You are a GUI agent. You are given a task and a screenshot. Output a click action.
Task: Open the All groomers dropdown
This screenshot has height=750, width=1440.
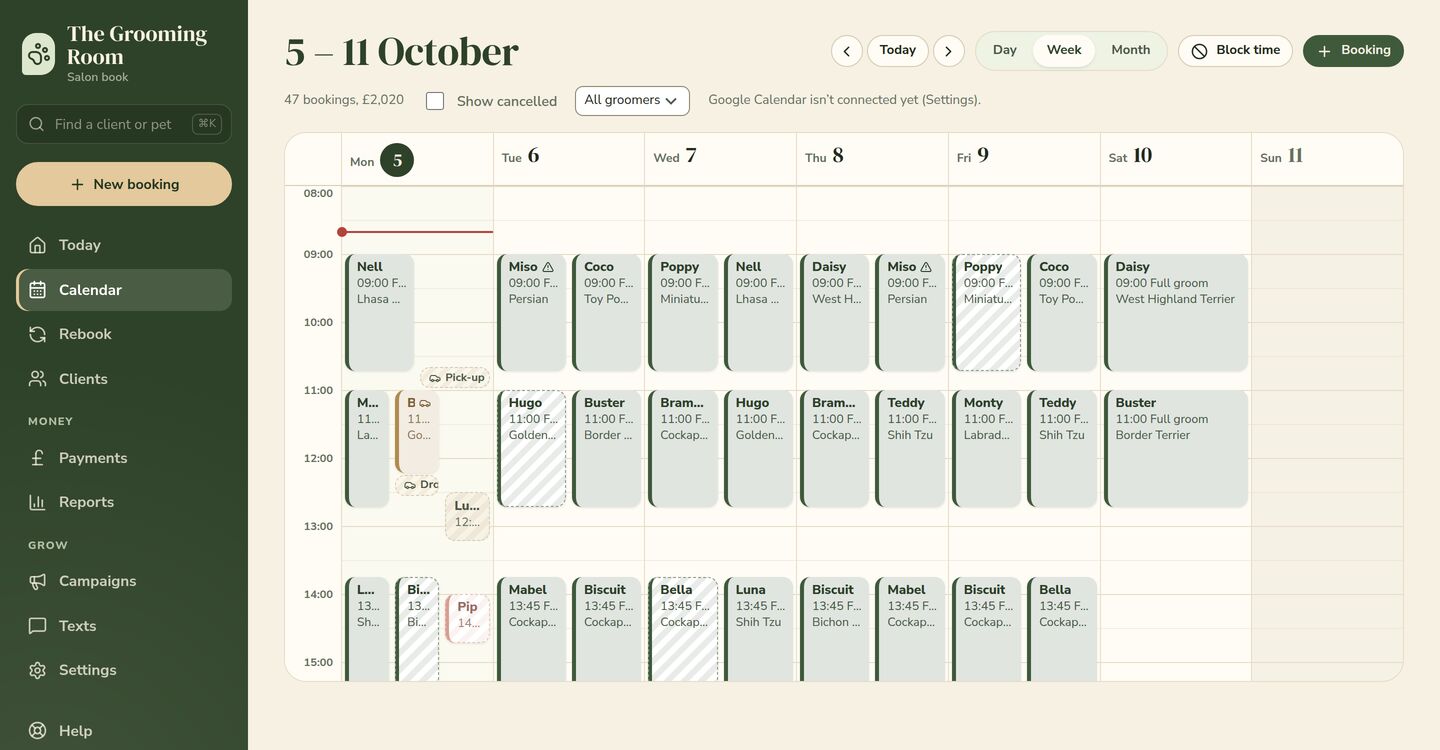[x=632, y=101]
